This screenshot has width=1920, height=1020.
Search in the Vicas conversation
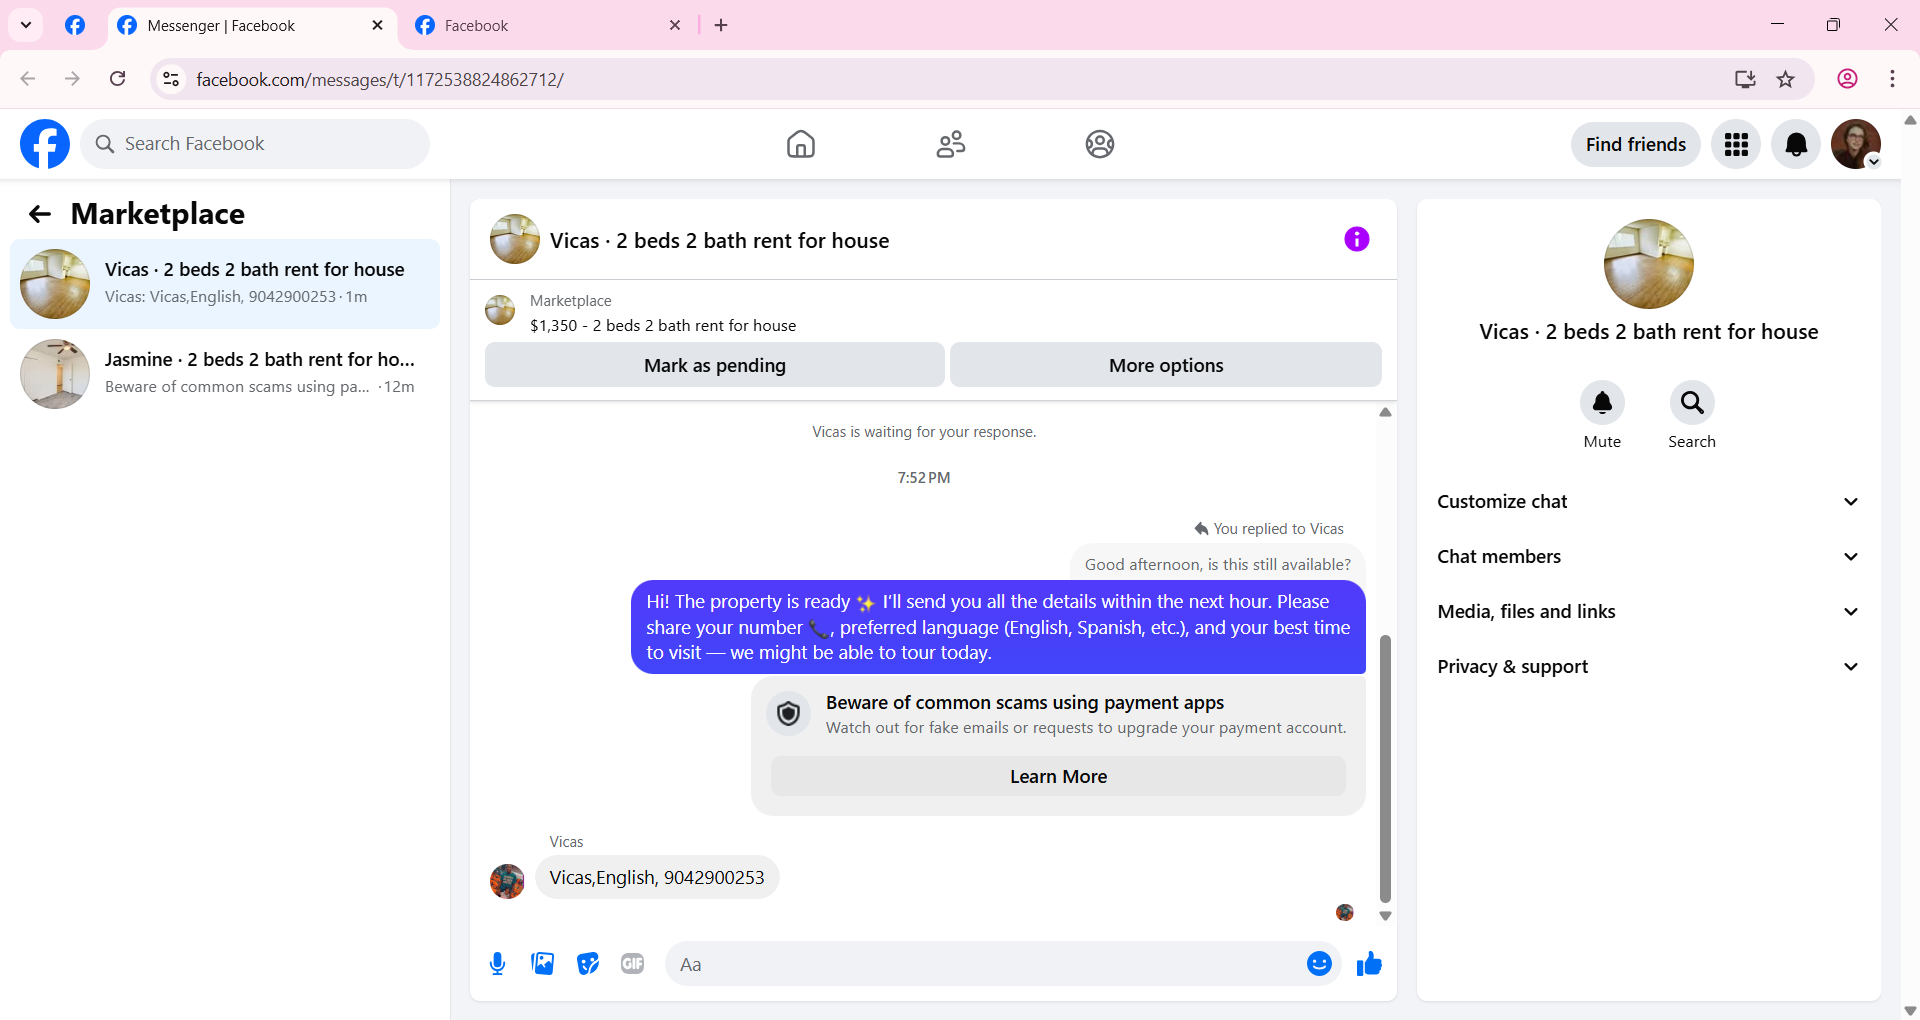[x=1692, y=403]
